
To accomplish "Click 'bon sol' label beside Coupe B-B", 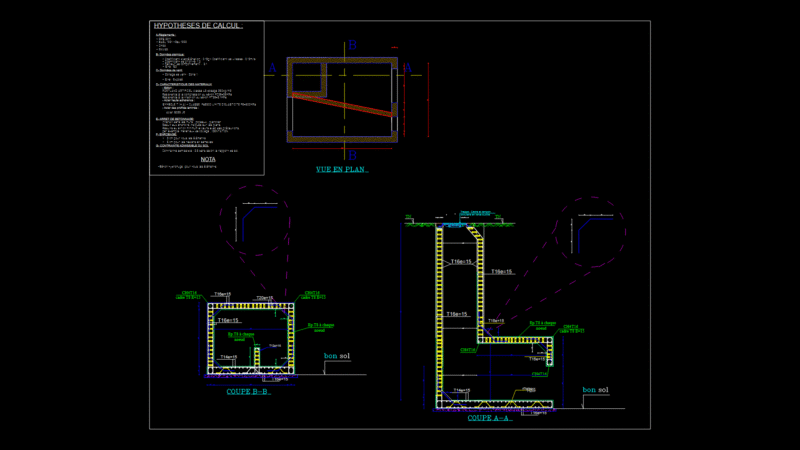I will [x=337, y=356].
